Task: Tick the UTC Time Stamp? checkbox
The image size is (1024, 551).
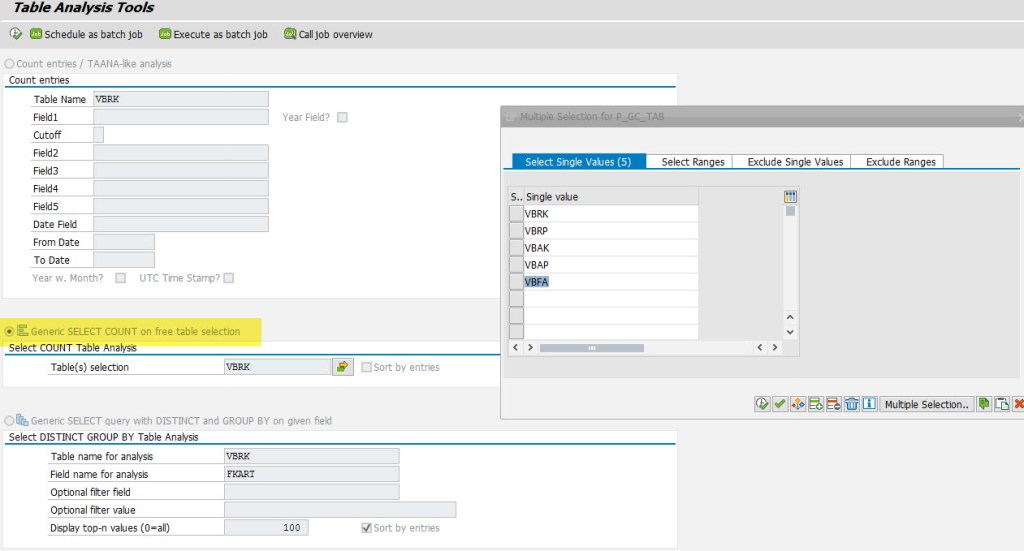Action: pyautogui.click(x=229, y=278)
